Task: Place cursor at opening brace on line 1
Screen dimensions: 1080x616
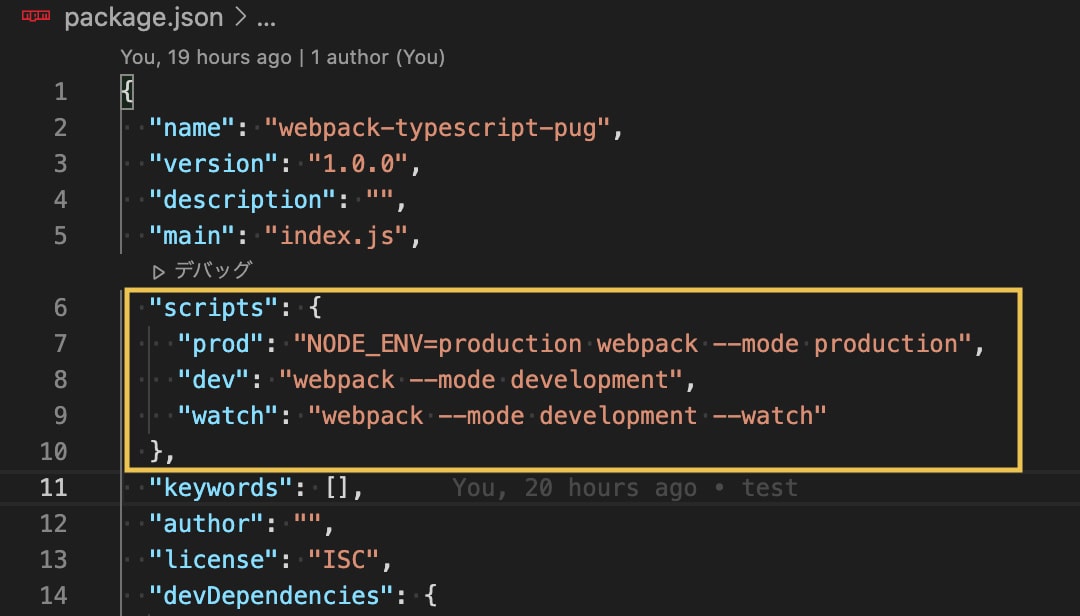Action: (127, 92)
